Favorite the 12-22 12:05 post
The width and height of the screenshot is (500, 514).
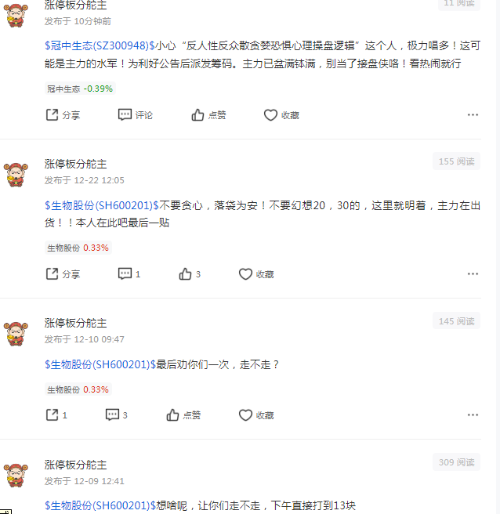[256, 274]
